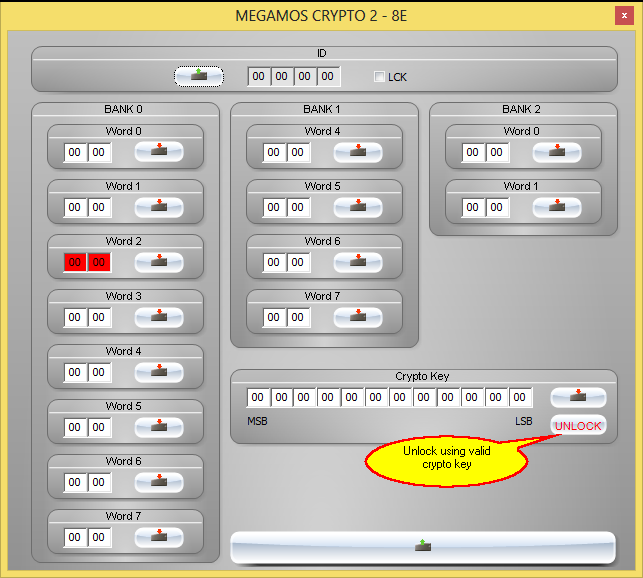This screenshot has width=643, height=578.
Task: Select the first byte field of Bank 1 Word 6
Action: click(274, 262)
